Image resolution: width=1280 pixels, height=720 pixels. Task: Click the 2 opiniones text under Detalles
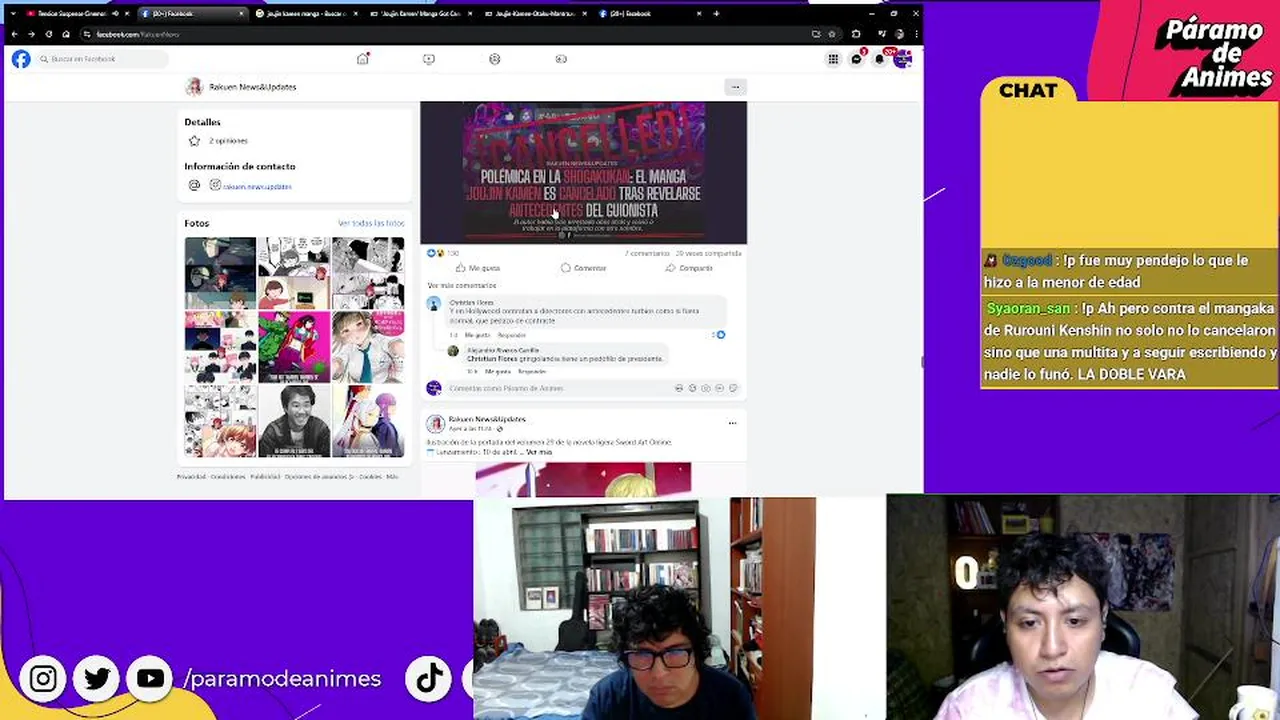tap(228, 141)
